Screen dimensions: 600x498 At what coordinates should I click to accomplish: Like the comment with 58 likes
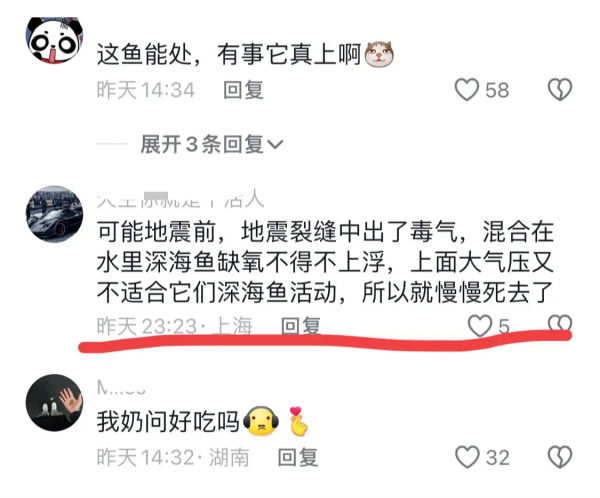point(466,90)
